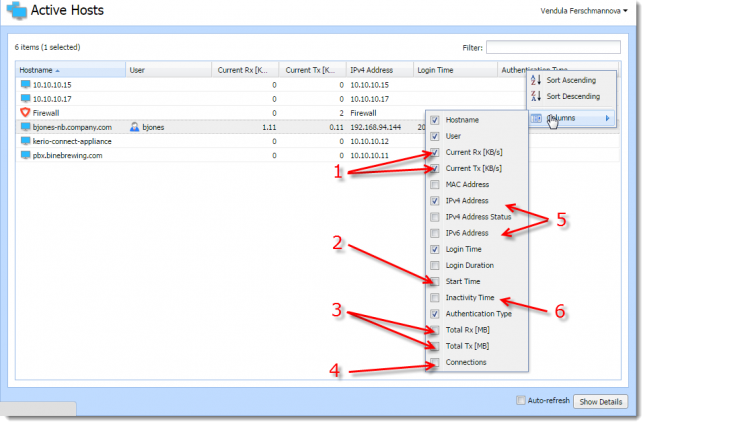Click the monitor icon beside pbx.binebrewing.com
This screenshot has width=750, height=422.
(25, 155)
